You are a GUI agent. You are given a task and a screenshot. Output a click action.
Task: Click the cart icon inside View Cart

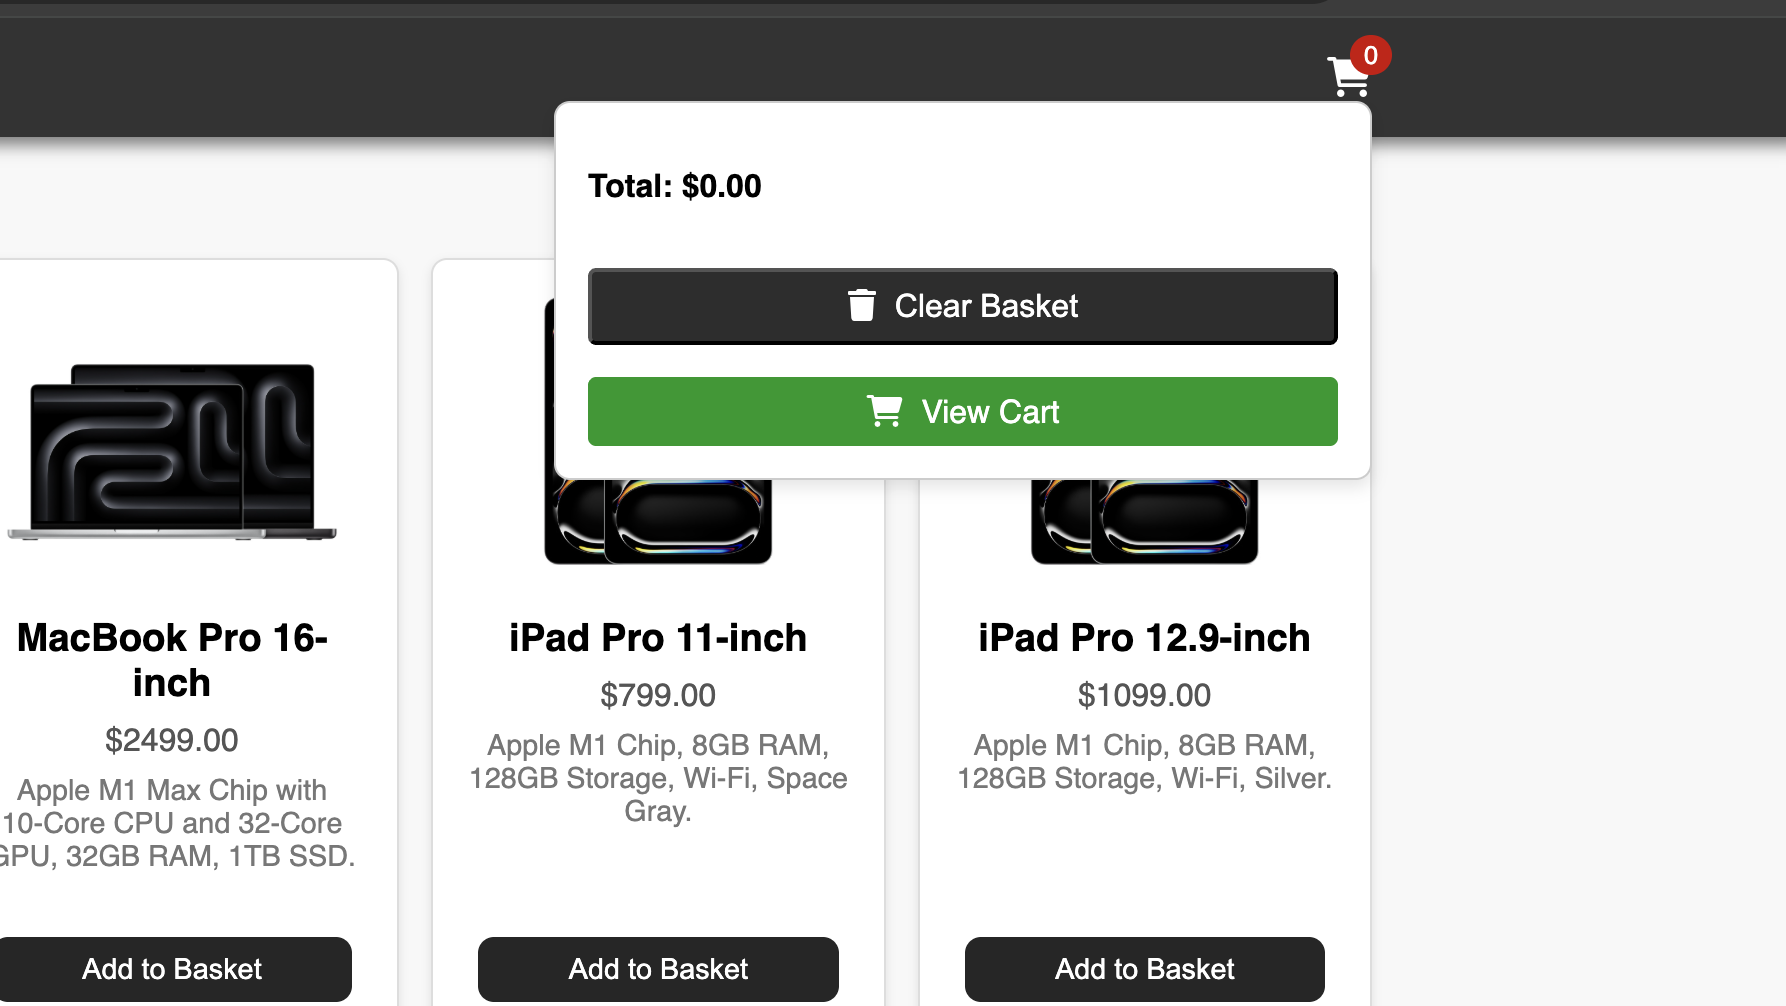coord(886,410)
